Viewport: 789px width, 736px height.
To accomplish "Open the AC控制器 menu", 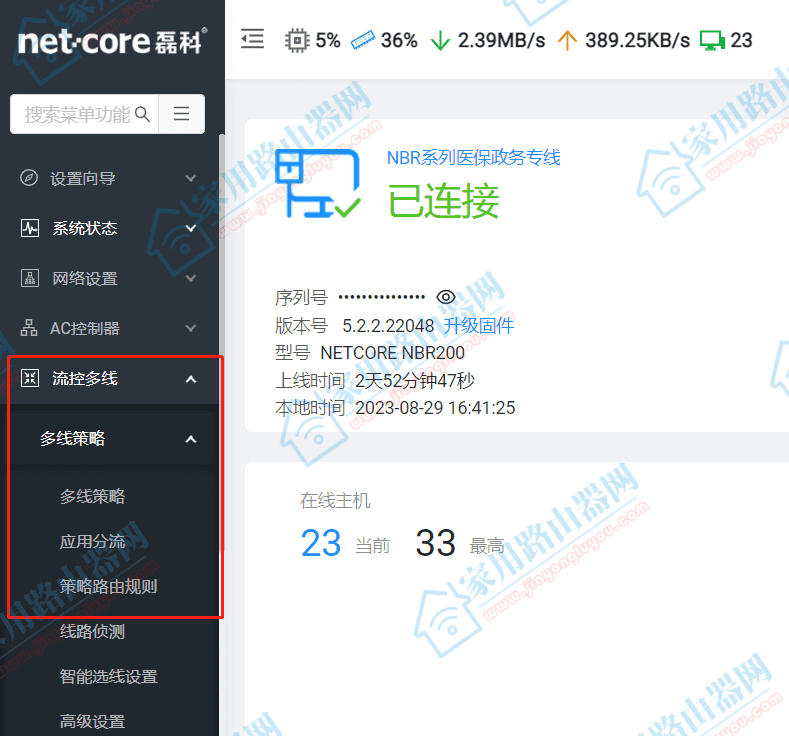I will pyautogui.click(x=109, y=328).
